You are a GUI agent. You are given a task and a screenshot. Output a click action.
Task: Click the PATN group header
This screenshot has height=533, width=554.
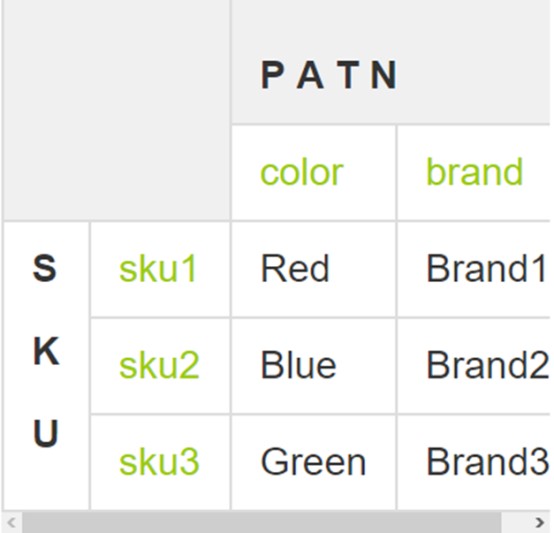coord(329,75)
